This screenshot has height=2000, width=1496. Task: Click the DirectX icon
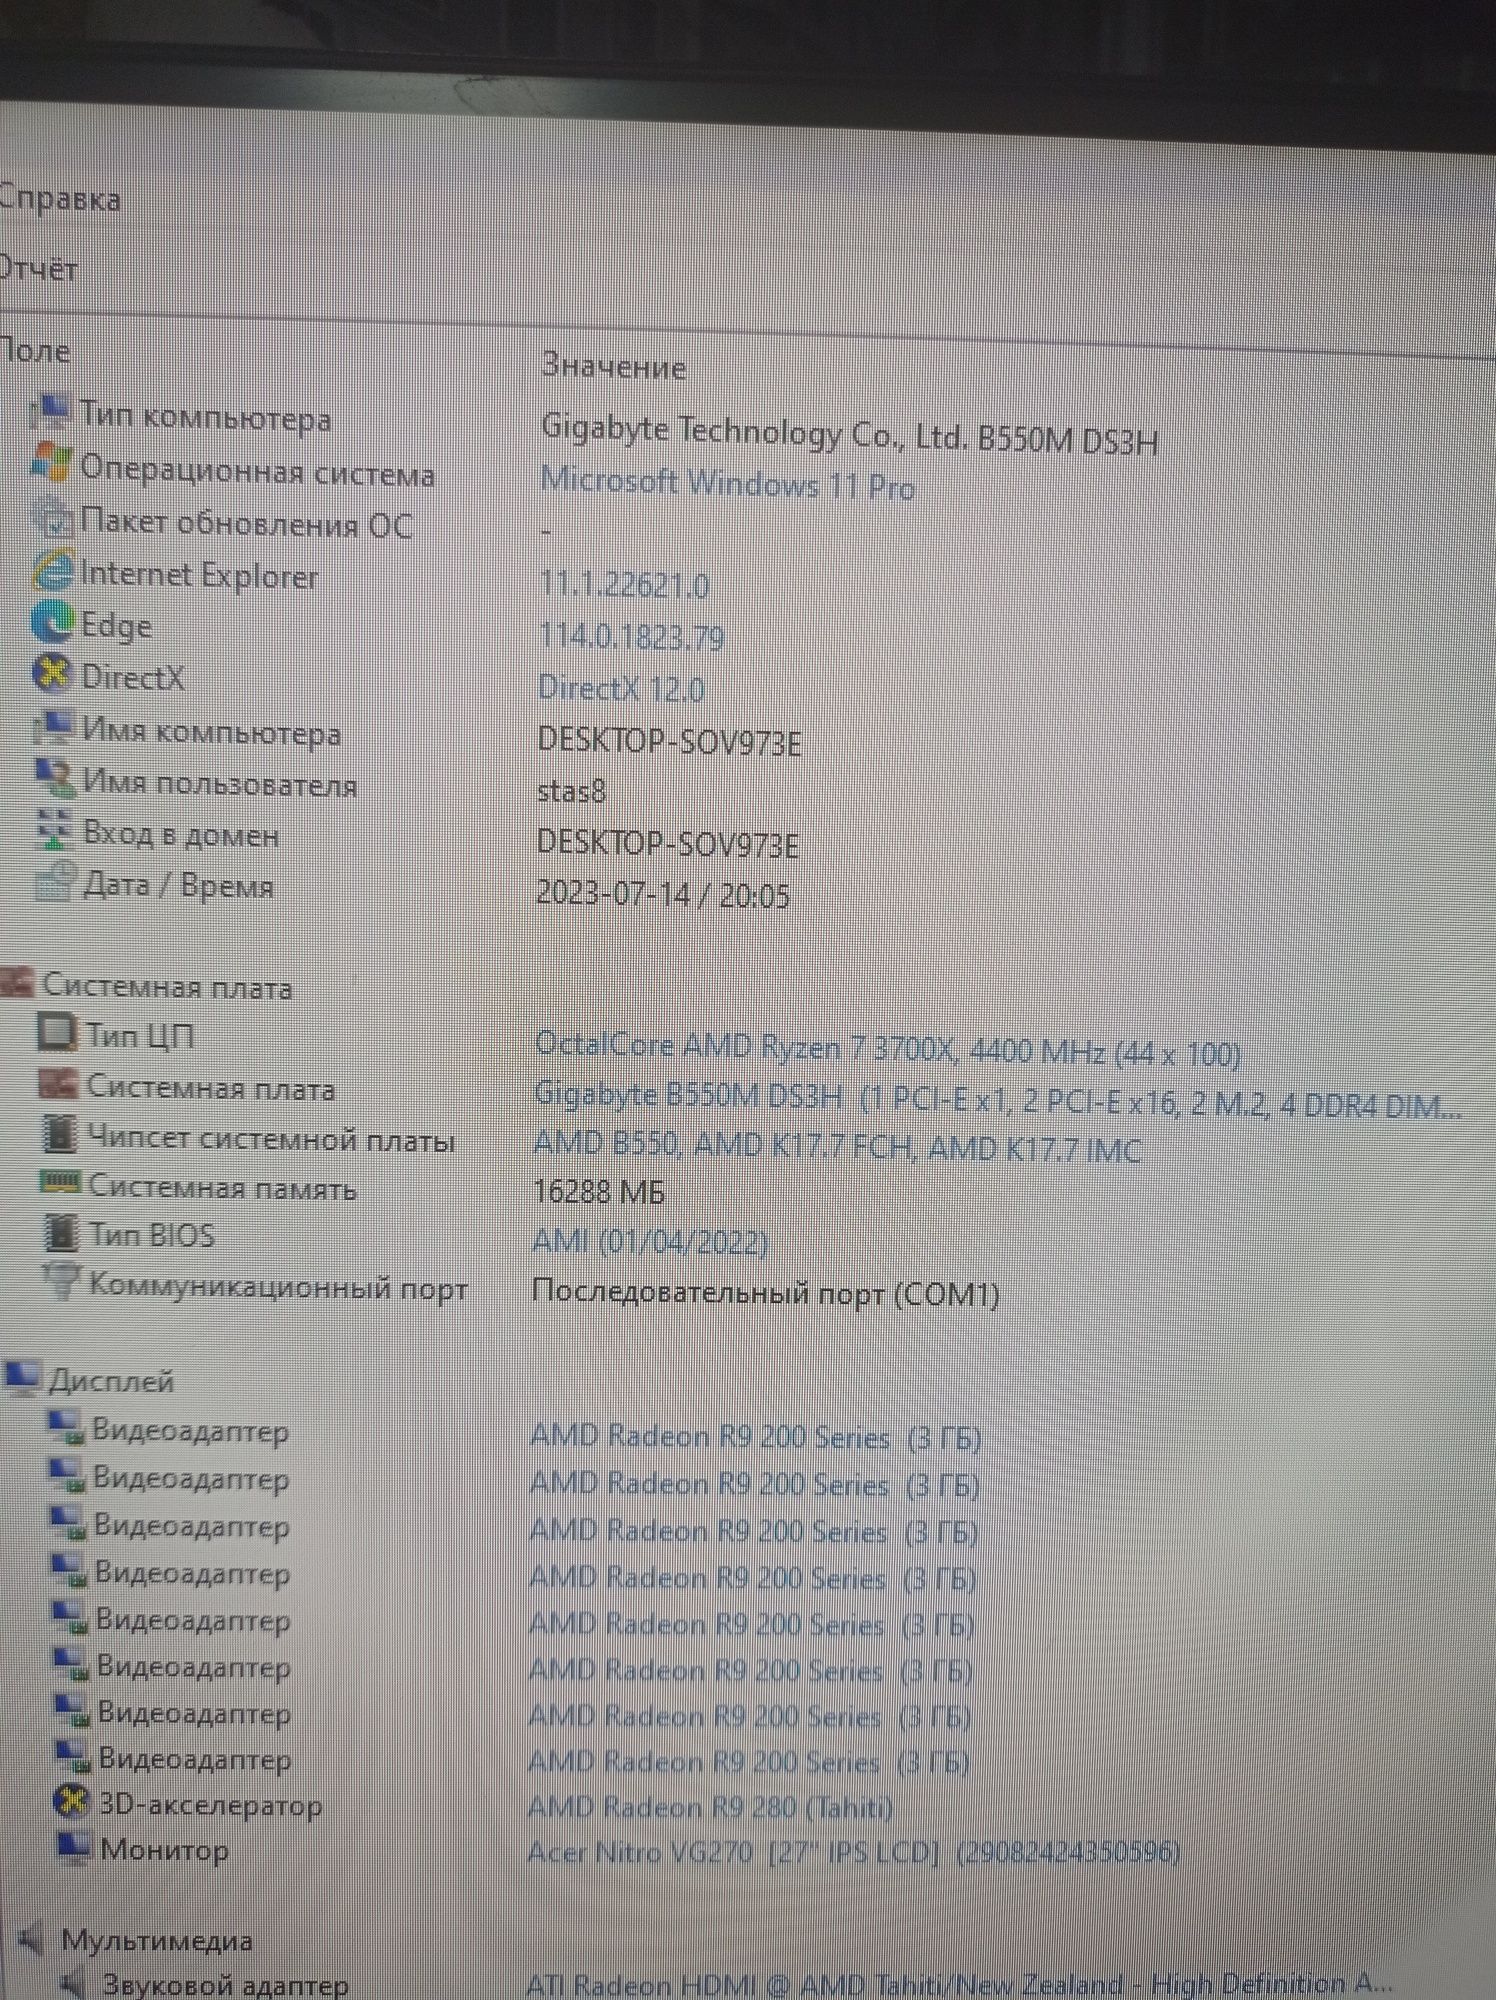coord(52,674)
